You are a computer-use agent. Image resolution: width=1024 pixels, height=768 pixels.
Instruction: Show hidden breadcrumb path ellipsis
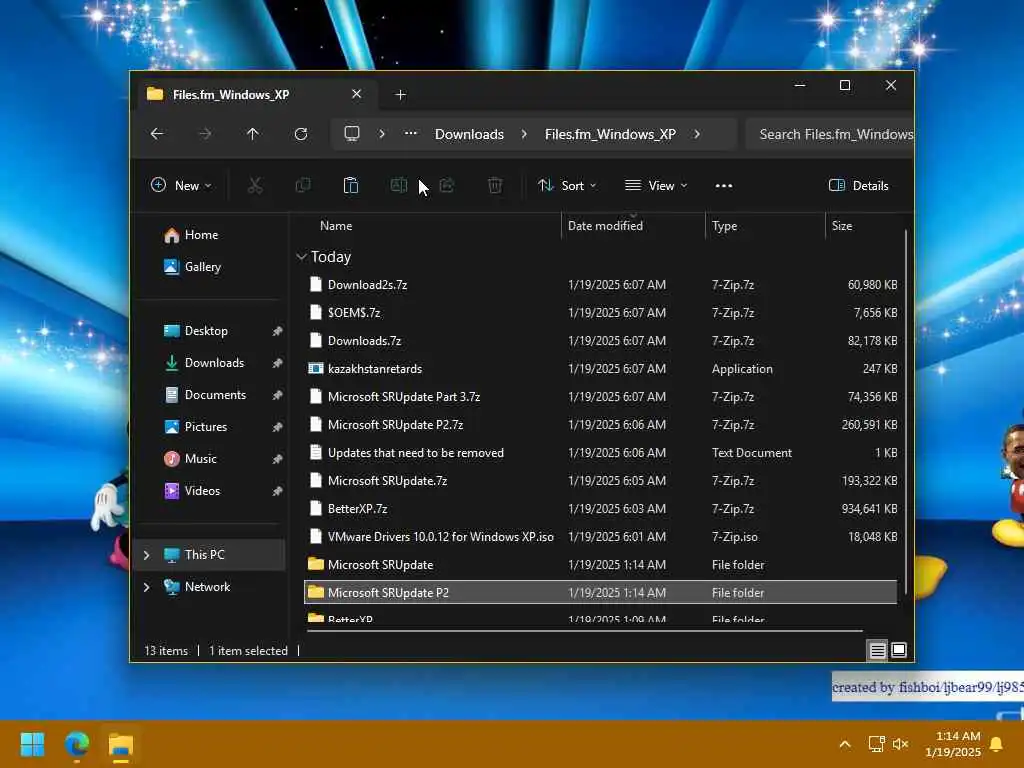(x=410, y=133)
